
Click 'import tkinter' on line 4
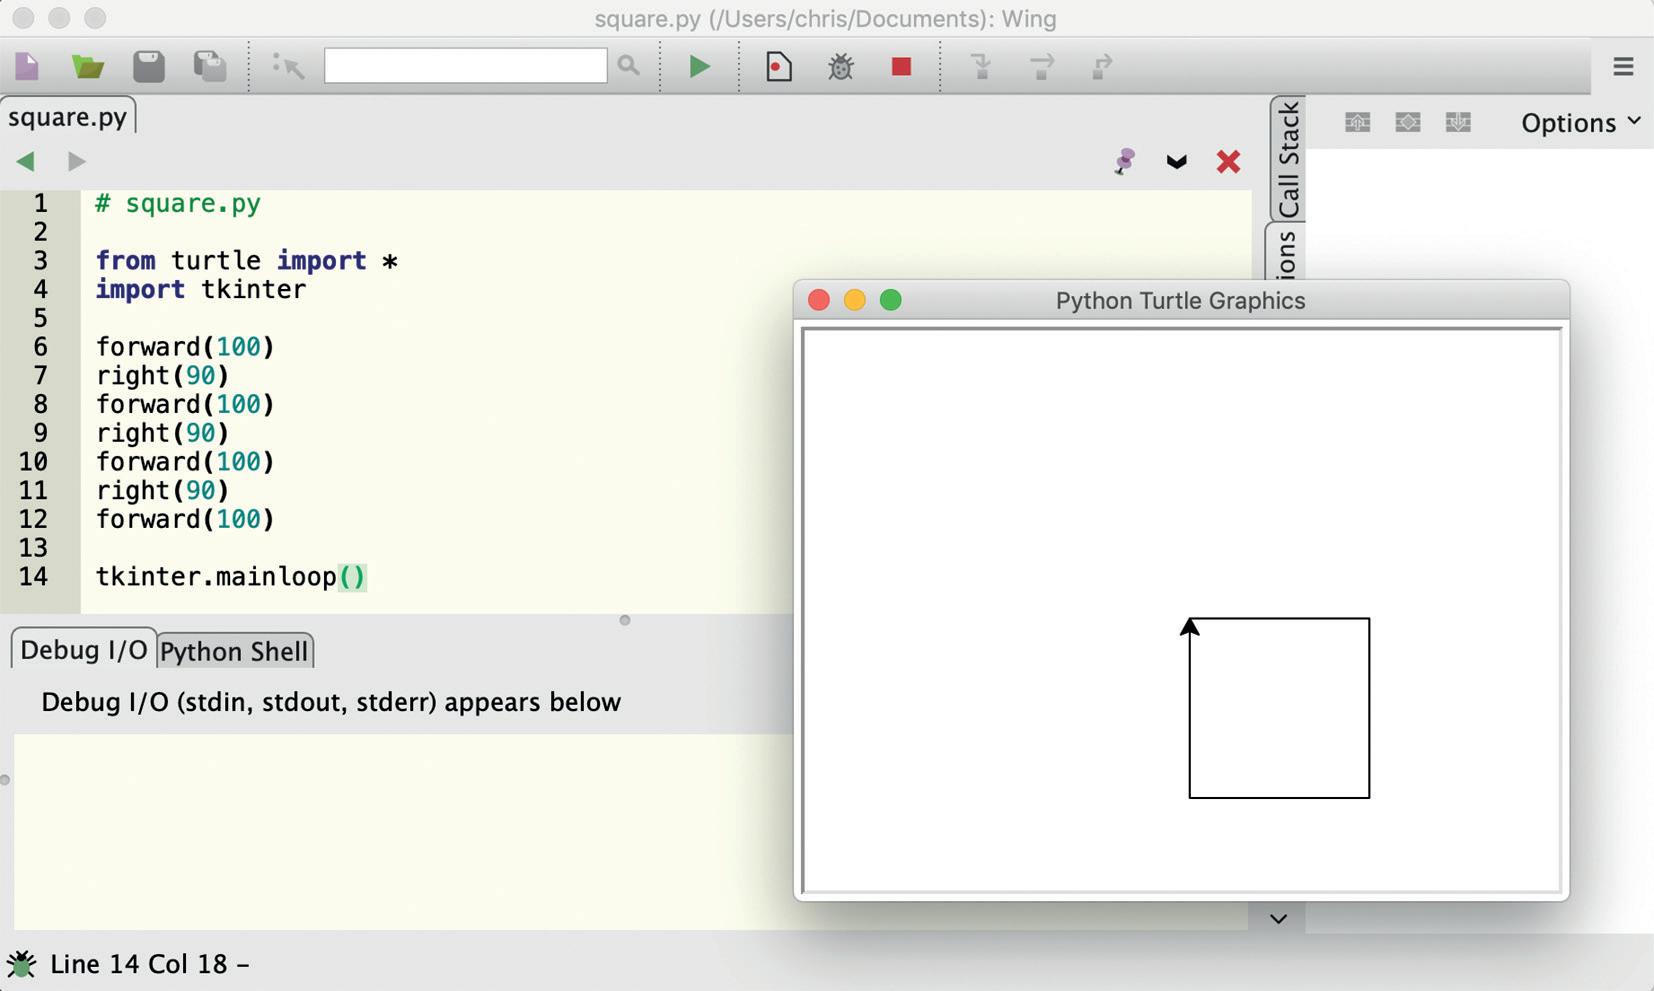(201, 289)
